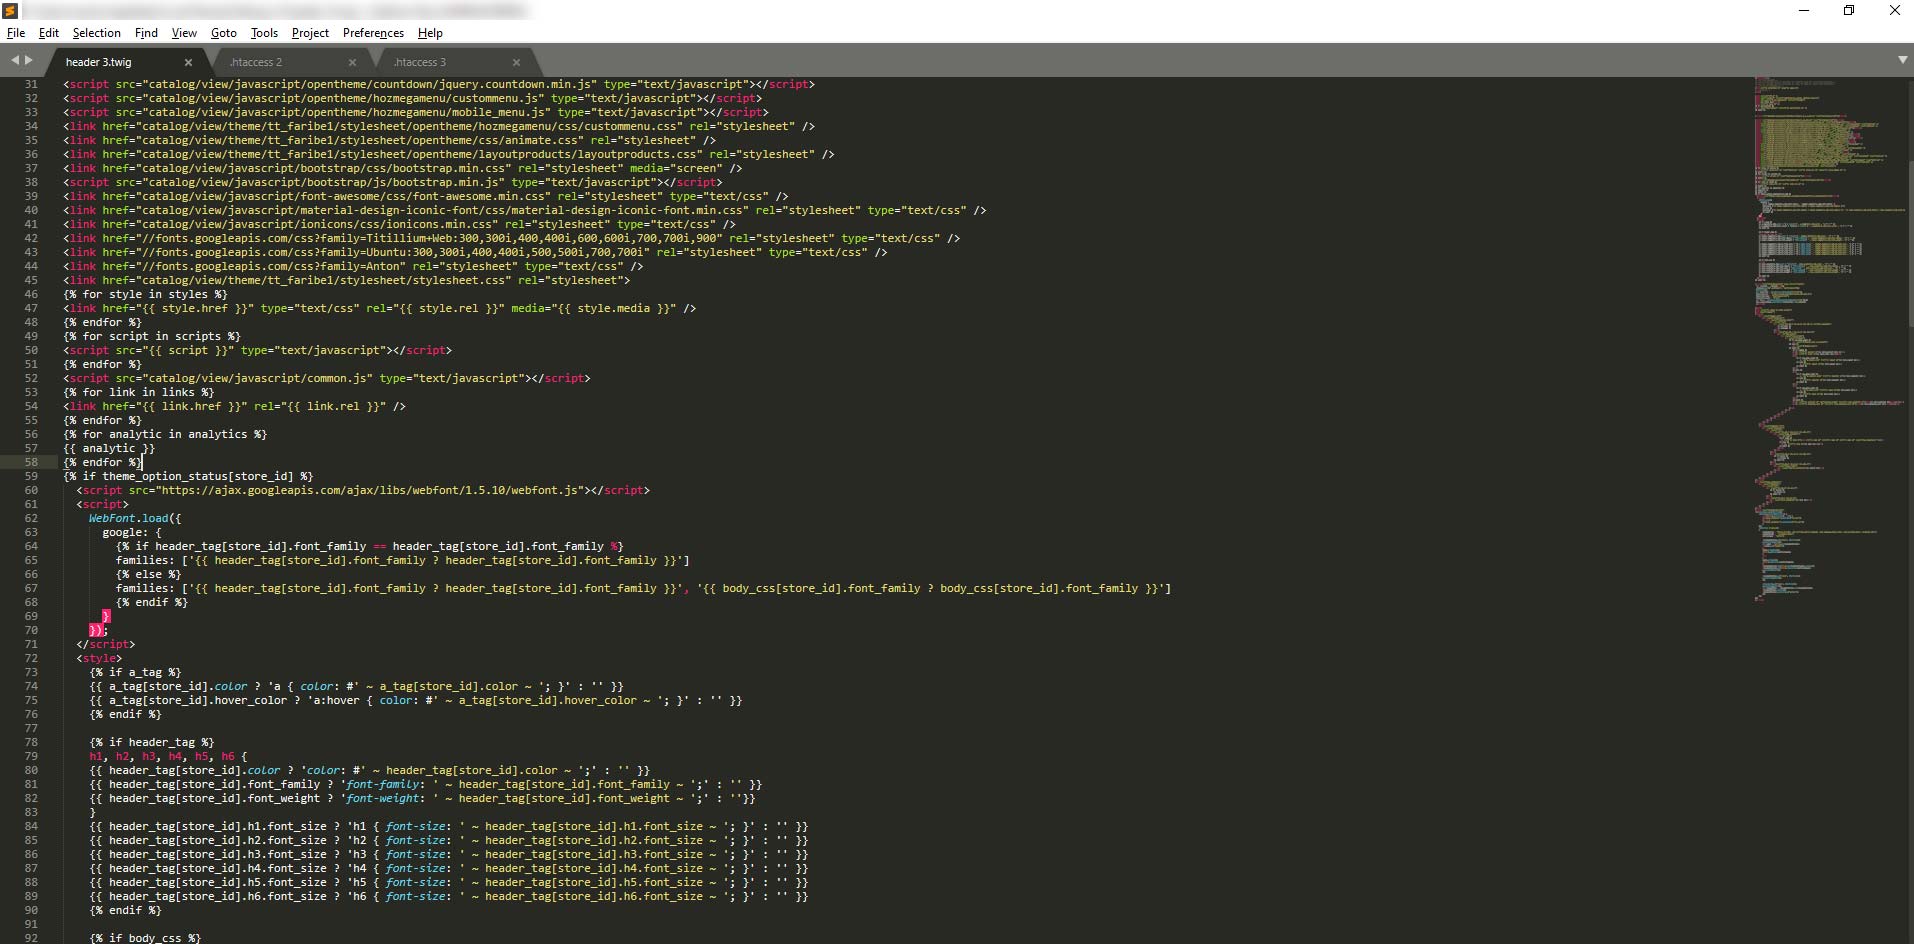Click the '{% if a_tag %}' line
This screenshot has height=944, width=1914.
click(135, 672)
